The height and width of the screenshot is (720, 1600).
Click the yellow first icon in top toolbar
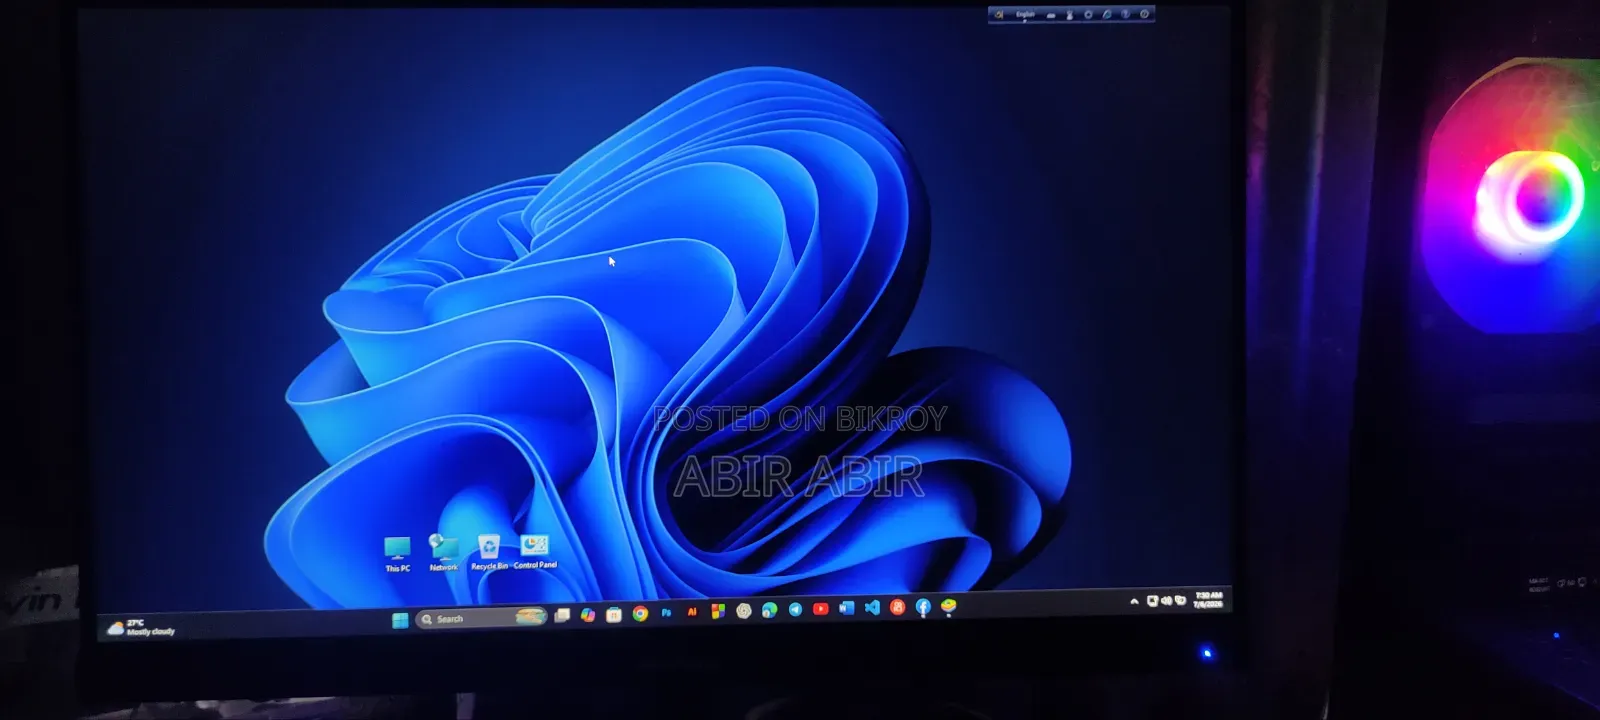pyautogui.click(x=999, y=14)
